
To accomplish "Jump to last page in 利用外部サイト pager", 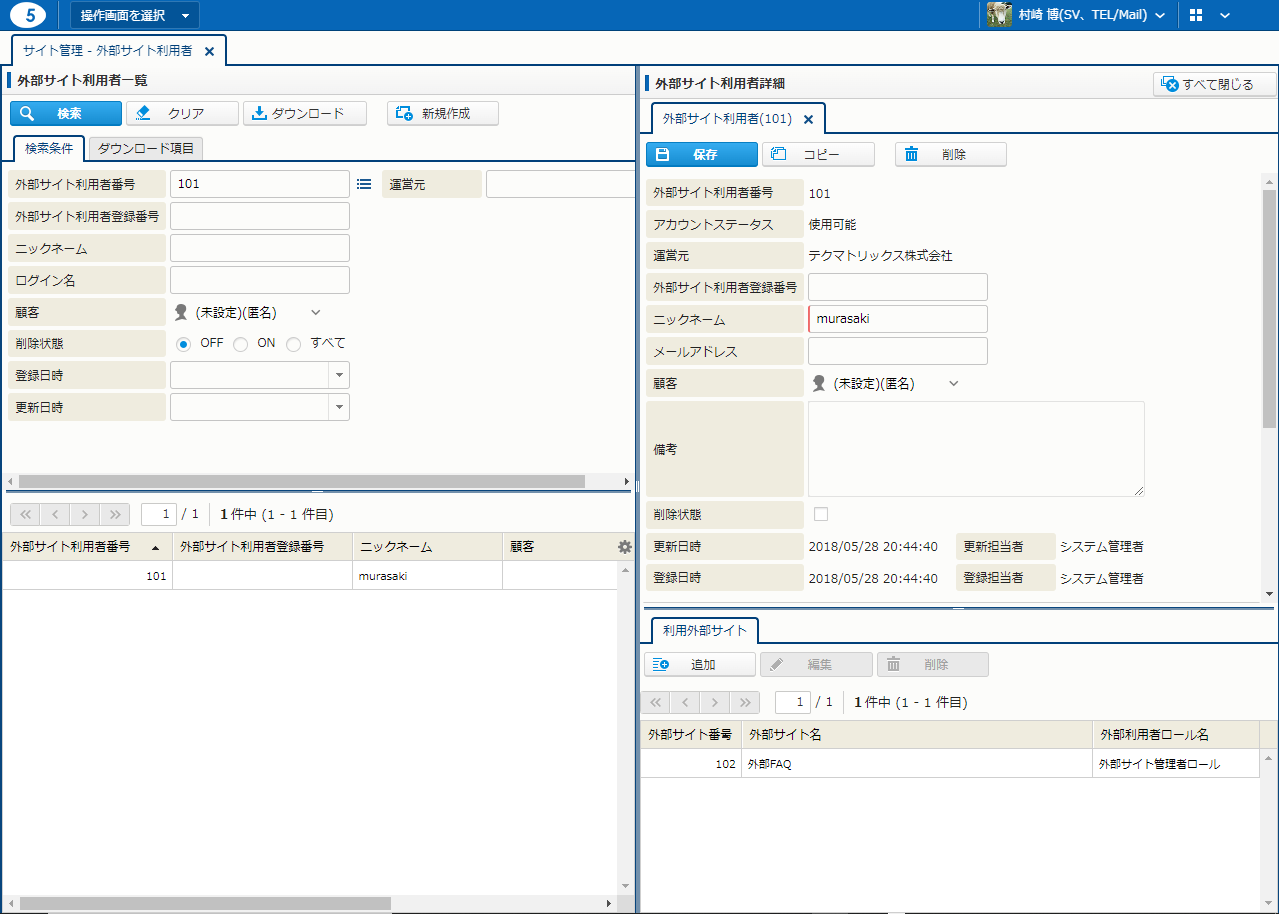I will tap(745, 702).
